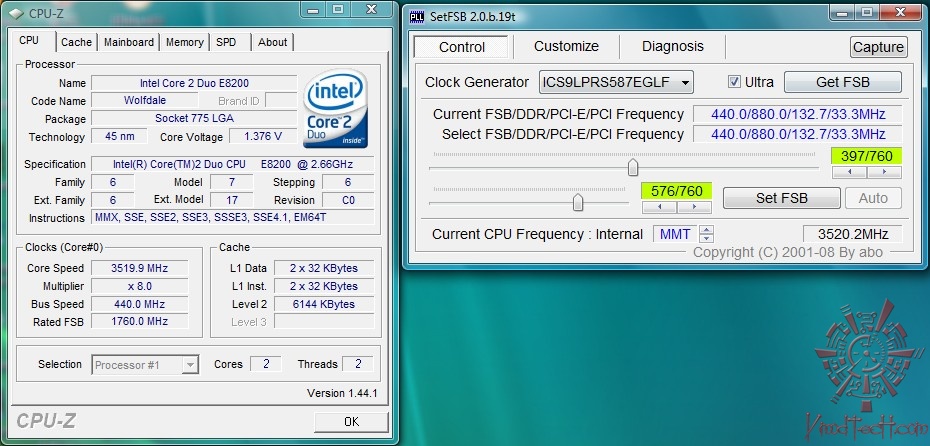Click the Multiplier x 8.0 value
Screen dimensions: 930x446
[x=139, y=286]
